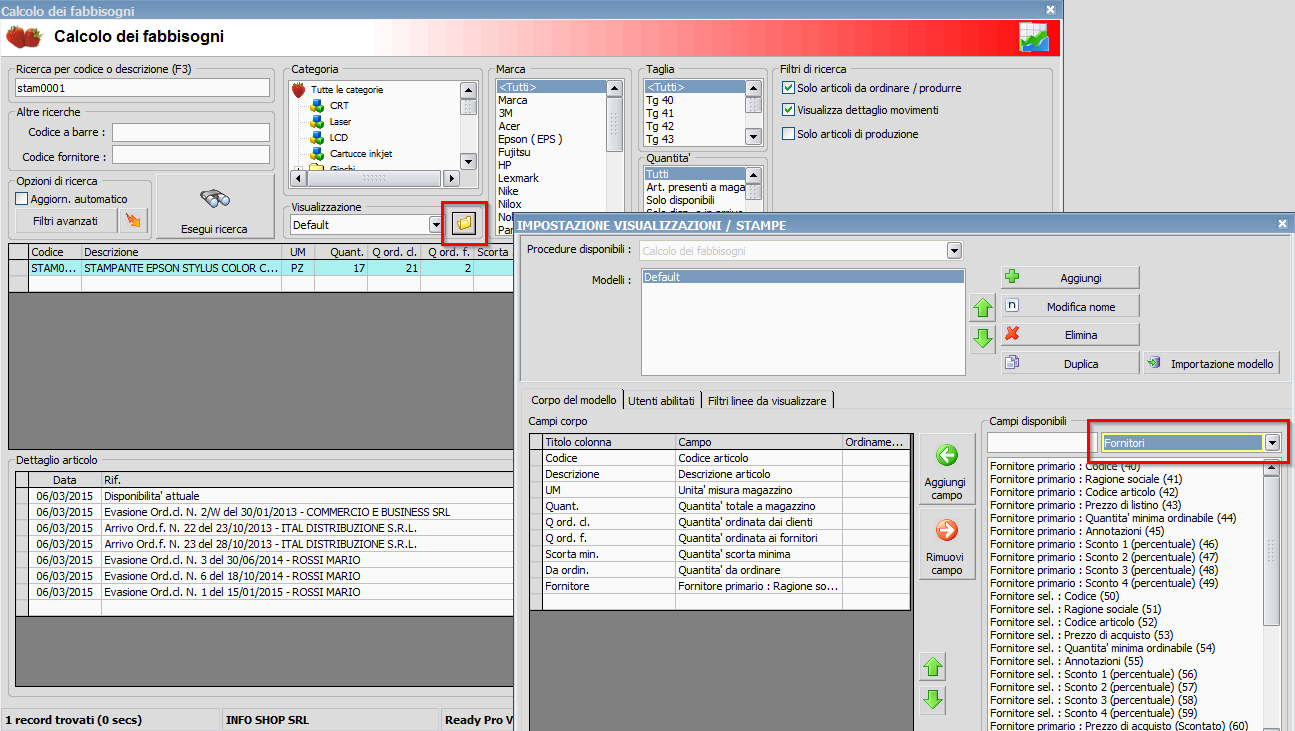Open the Fornitori dropdown in Campi disponibili

click(1272, 442)
